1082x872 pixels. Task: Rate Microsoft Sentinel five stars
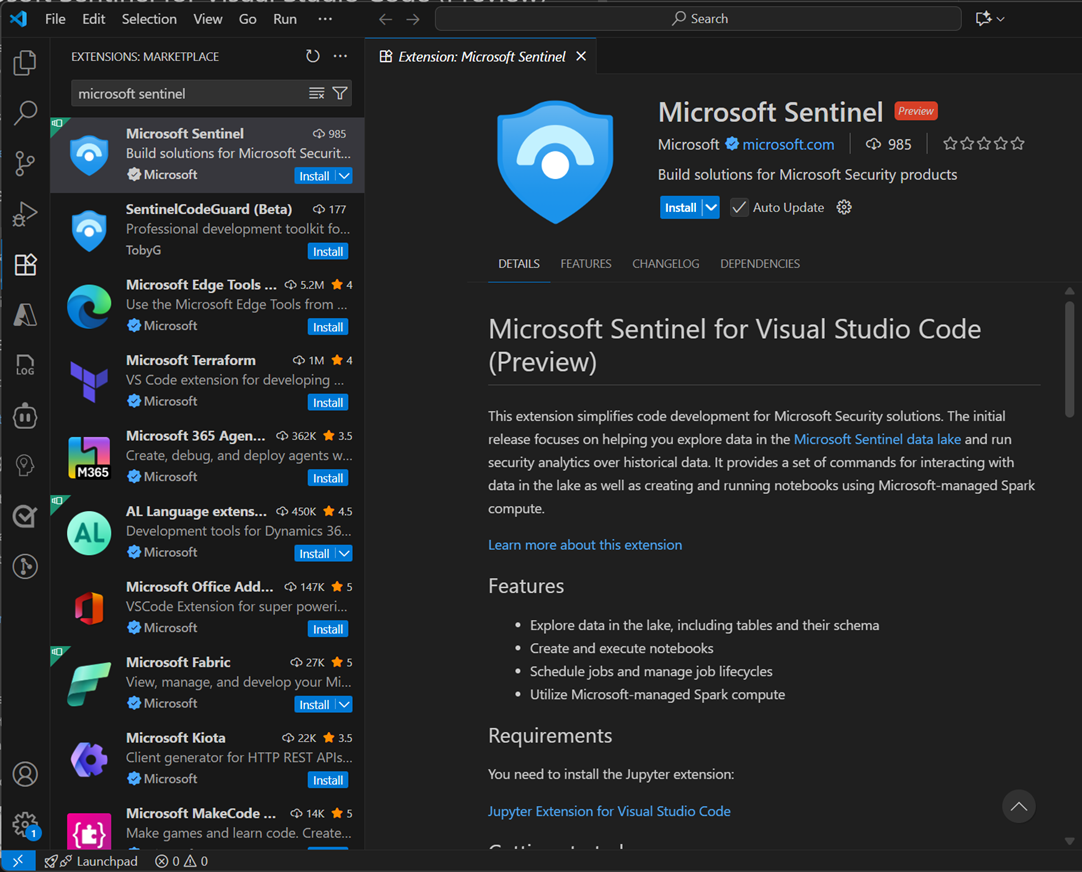pyautogui.click(x=1016, y=143)
